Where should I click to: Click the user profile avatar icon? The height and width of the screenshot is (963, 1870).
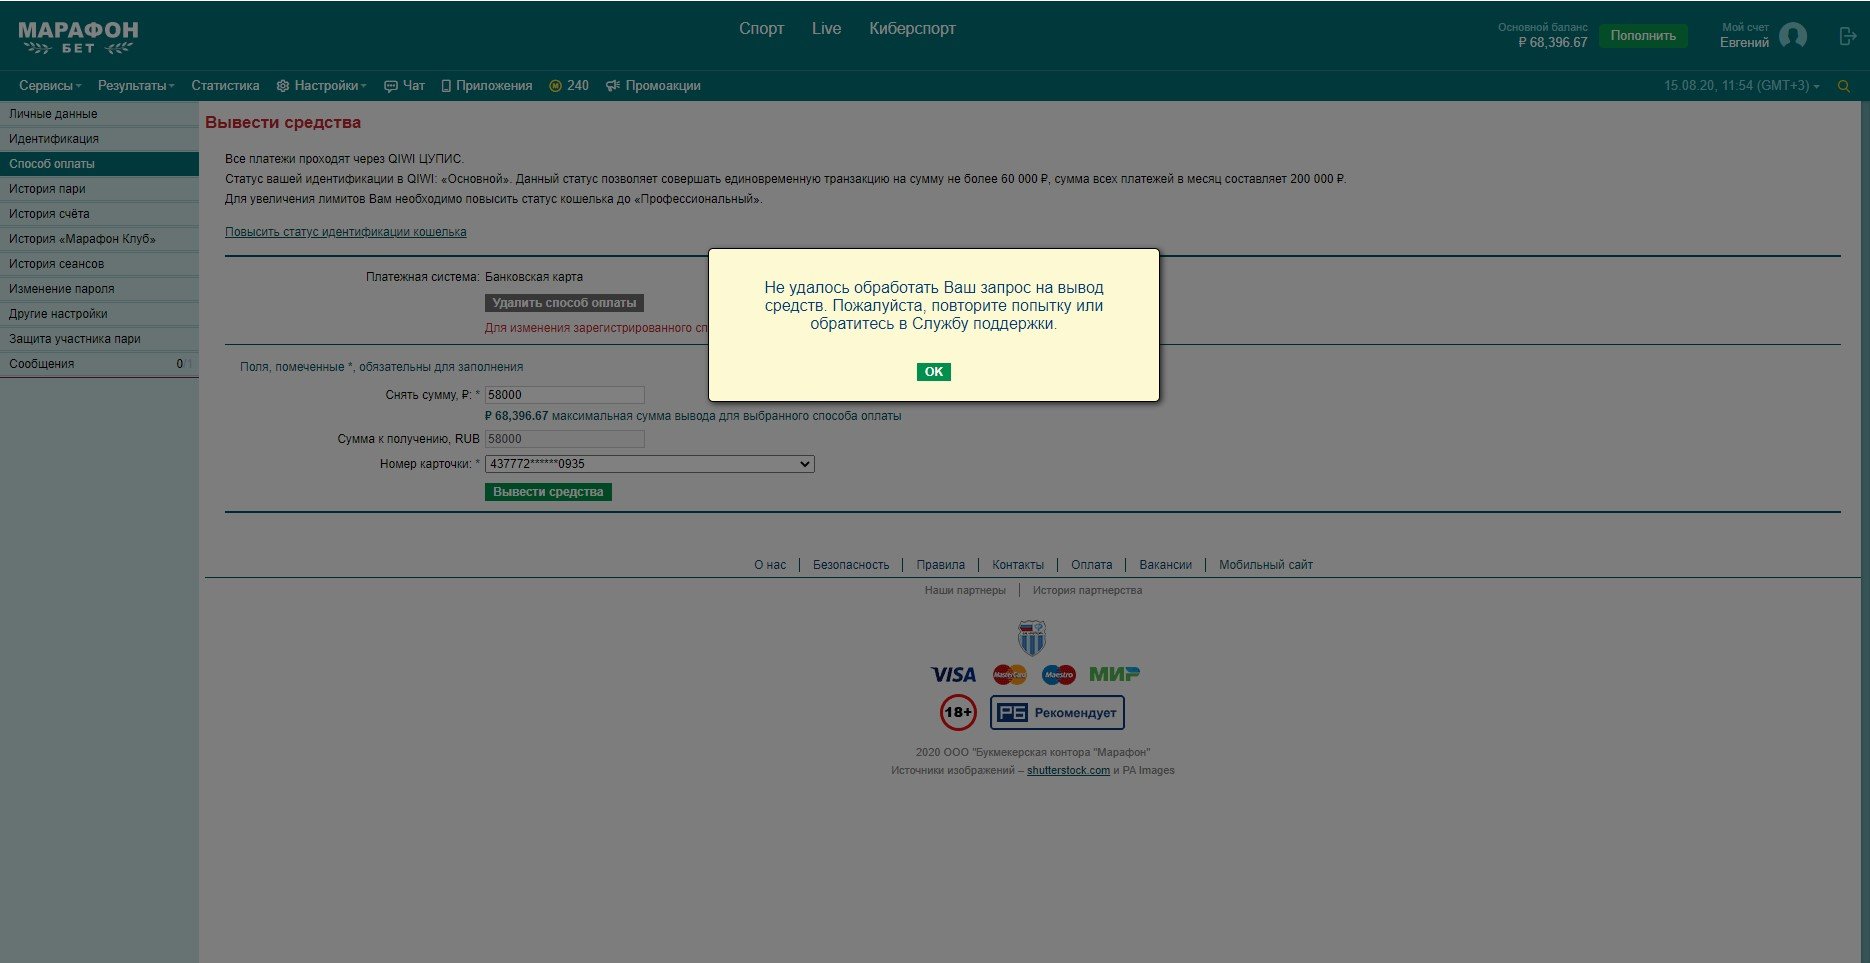[x=1793, y=36]
